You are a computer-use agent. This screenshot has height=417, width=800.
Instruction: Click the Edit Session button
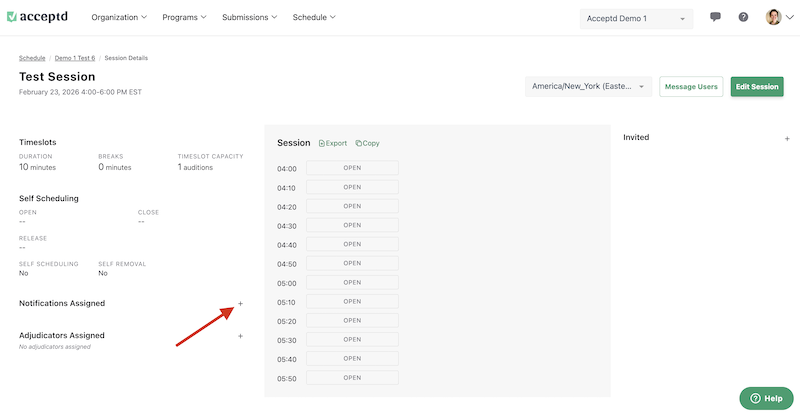pos(757,87)
